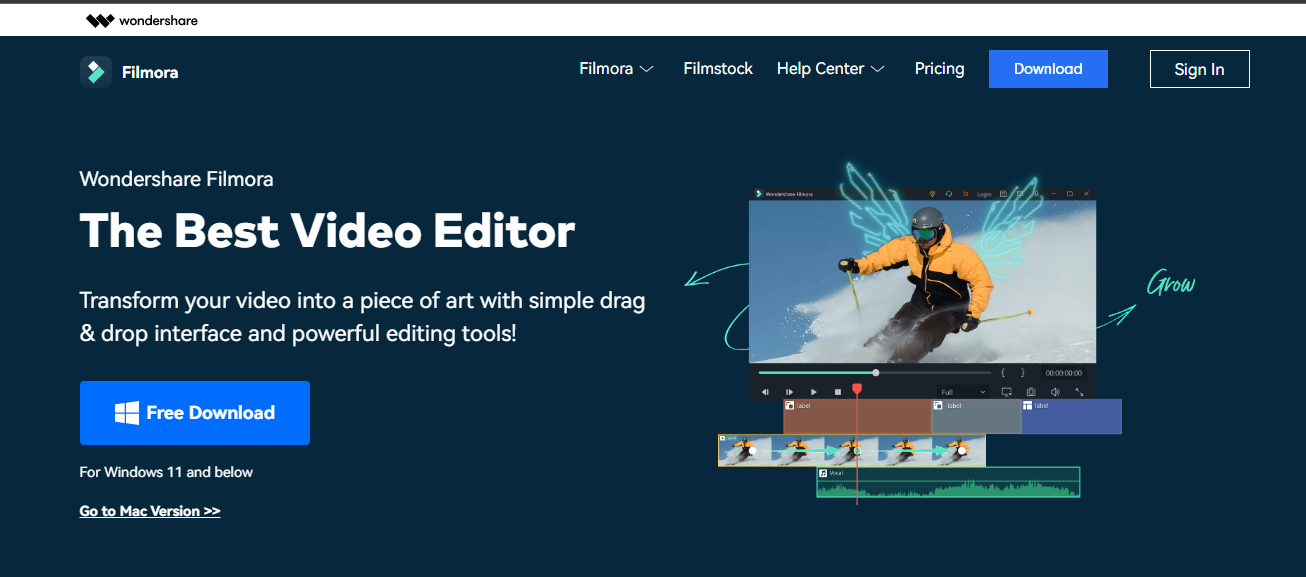Click the fullscreen expand icon in preview
This screenshot has height=577, width=1306.
tap(1079, 392)
